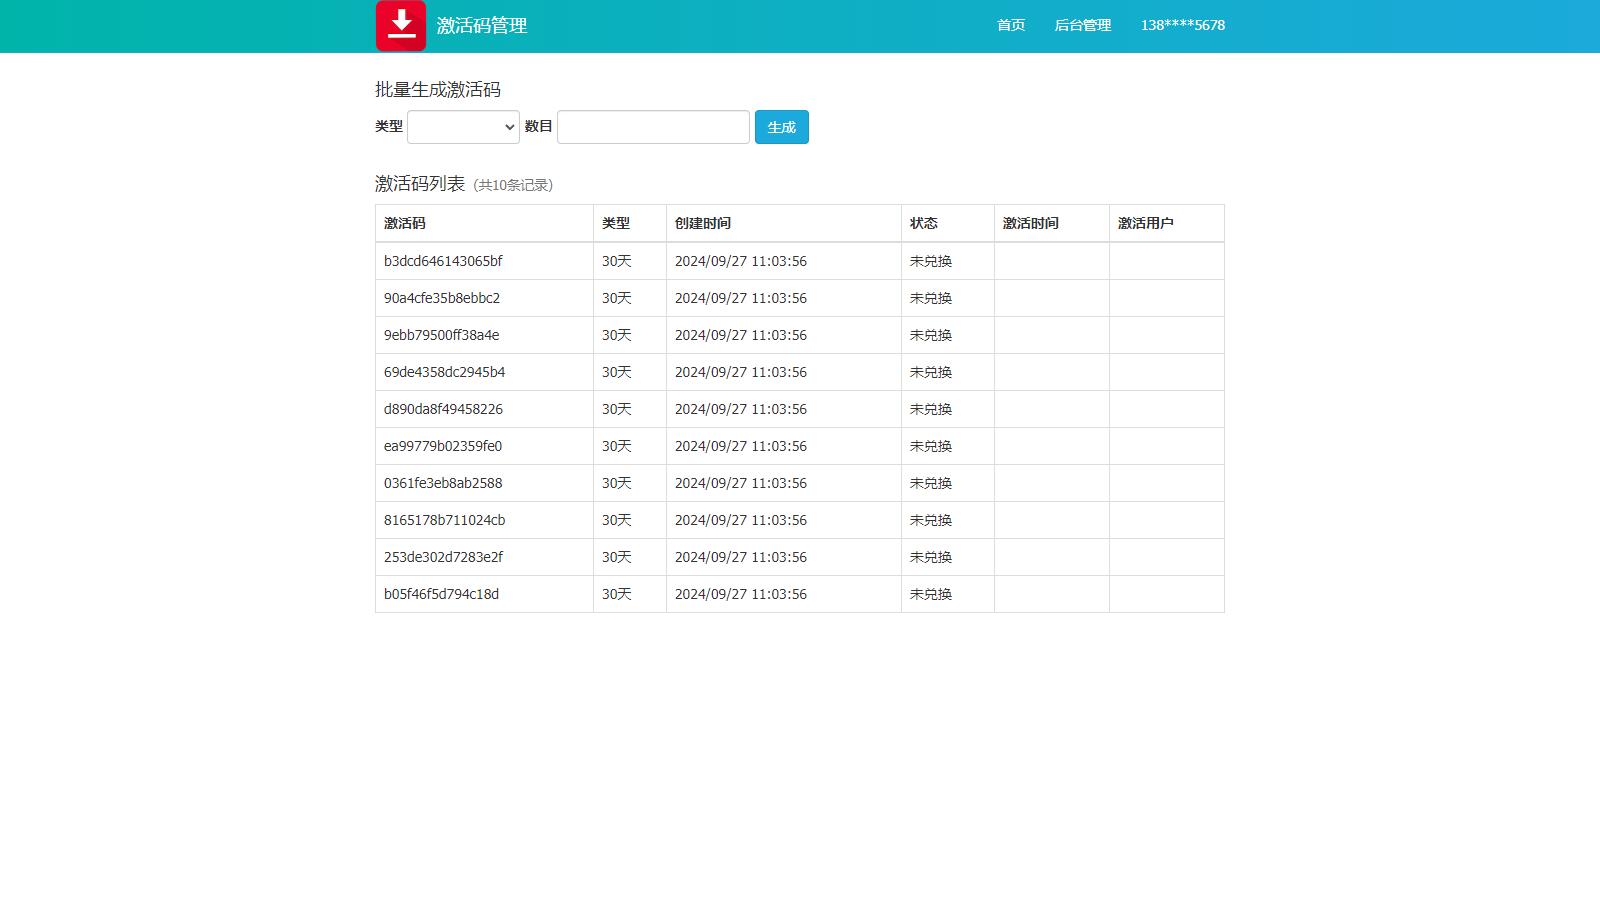Screen dimensions: 1600x900
Task: Click inside the 数目 input field
Action: point(652,127)
